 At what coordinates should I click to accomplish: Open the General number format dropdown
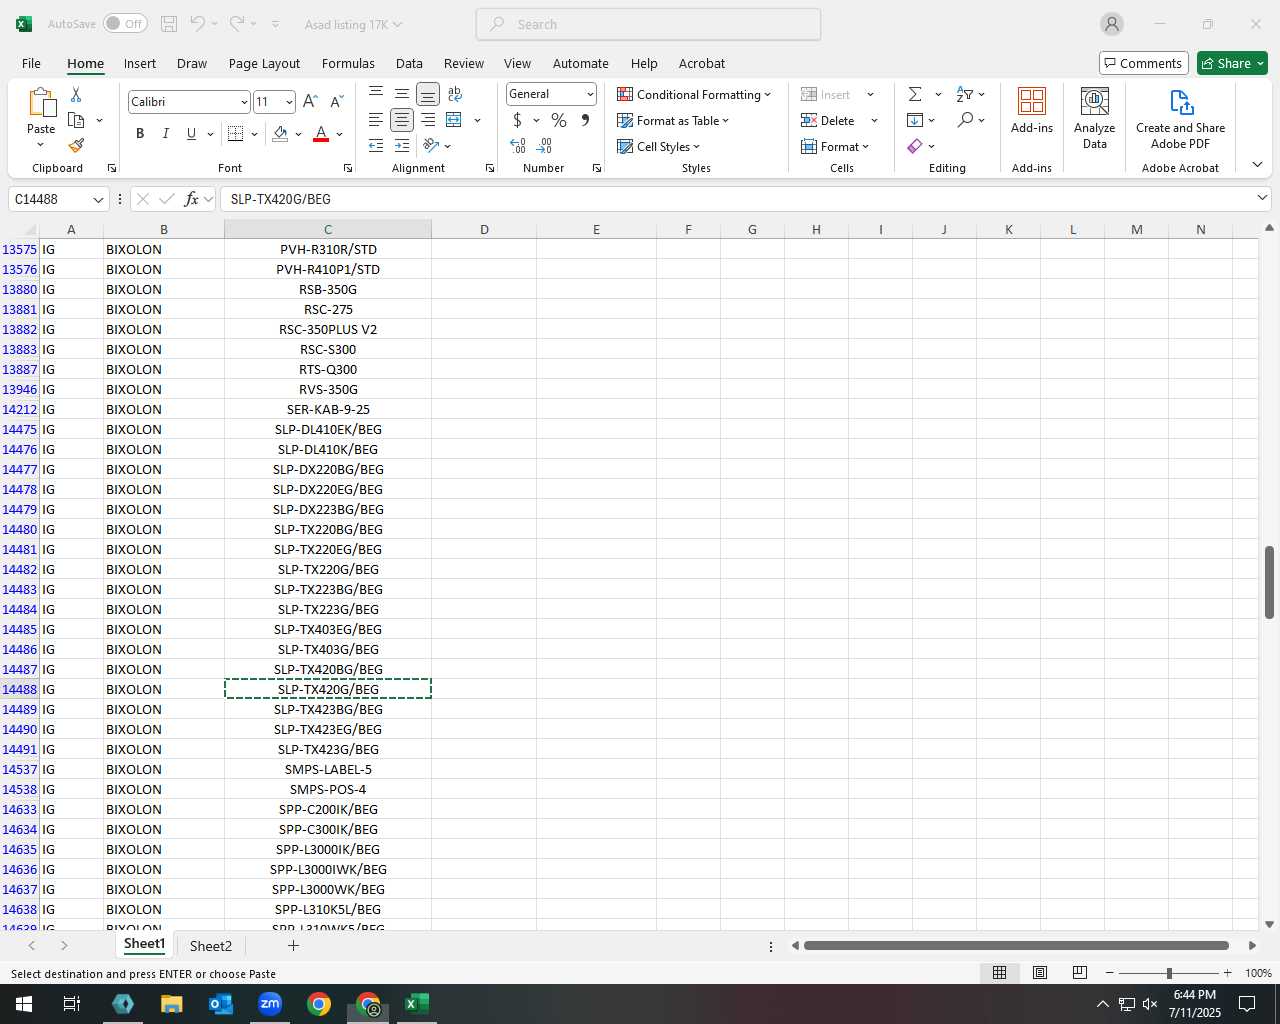click(x=590, y=94)
